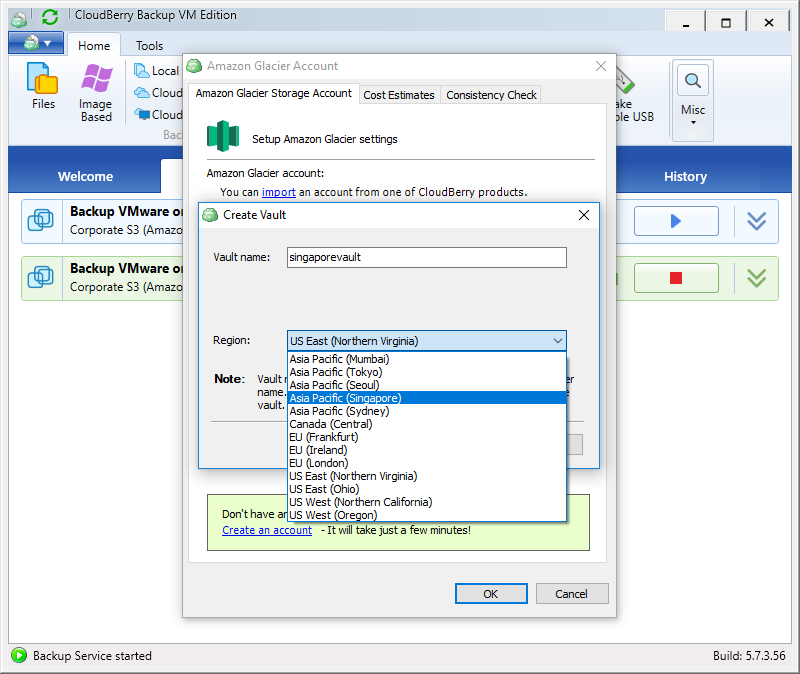Click first VMware backup plan icon

[41, 220]
